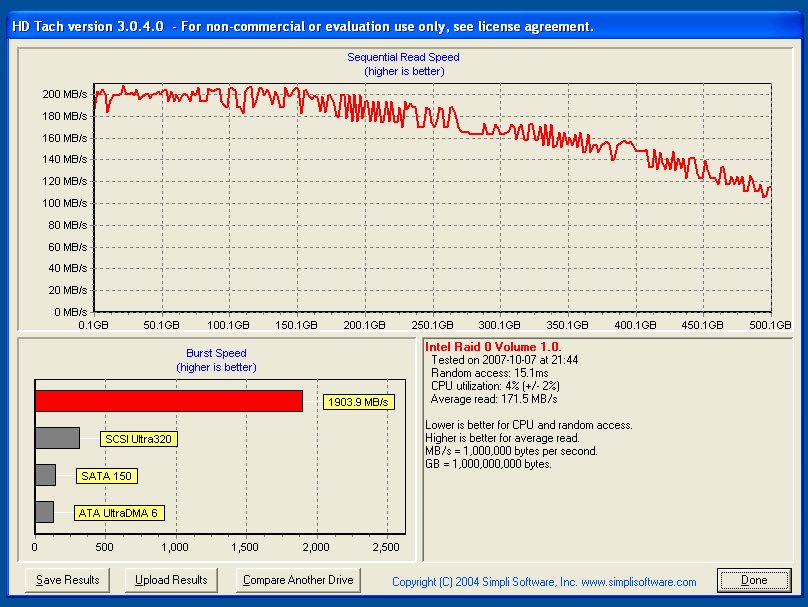This screenshot has height=607, width=808.
Task: Click the red burst speed bar
Action: pos(169,401)
